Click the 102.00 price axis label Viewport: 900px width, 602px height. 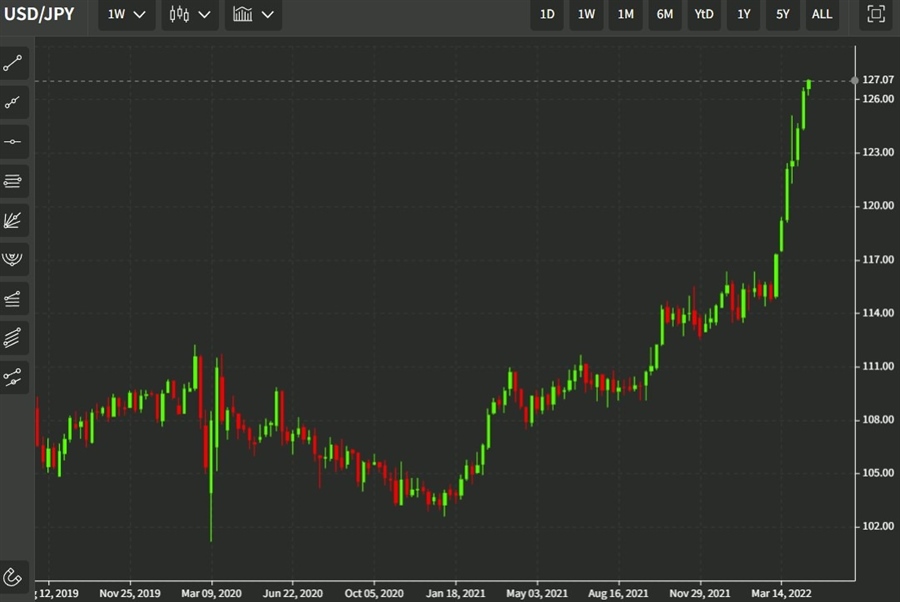point(878,526)
